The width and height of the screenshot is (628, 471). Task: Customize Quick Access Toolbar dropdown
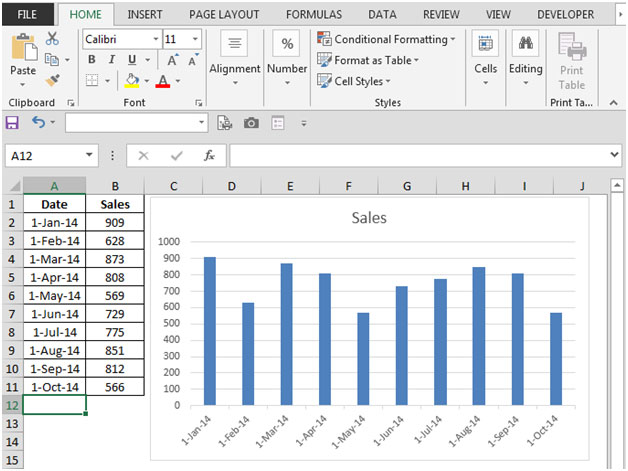pyautogui.click(x=304, y=123)
